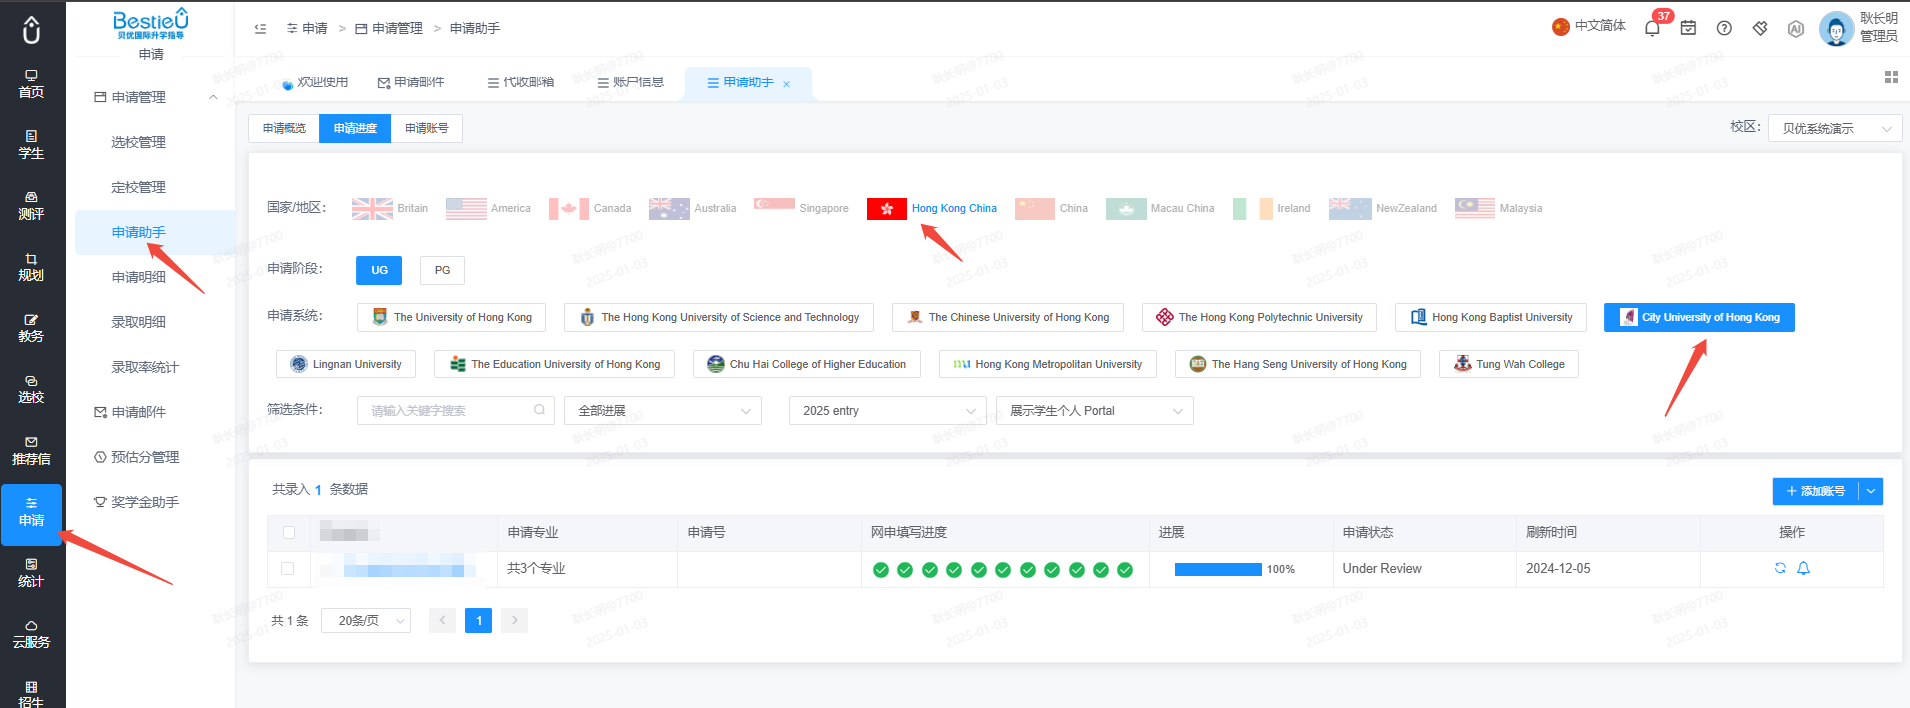The height and width of the screenshot is (708, 1910).
Task: Open the 2025 entry year dropdown
Action: (x=888, y=411)
